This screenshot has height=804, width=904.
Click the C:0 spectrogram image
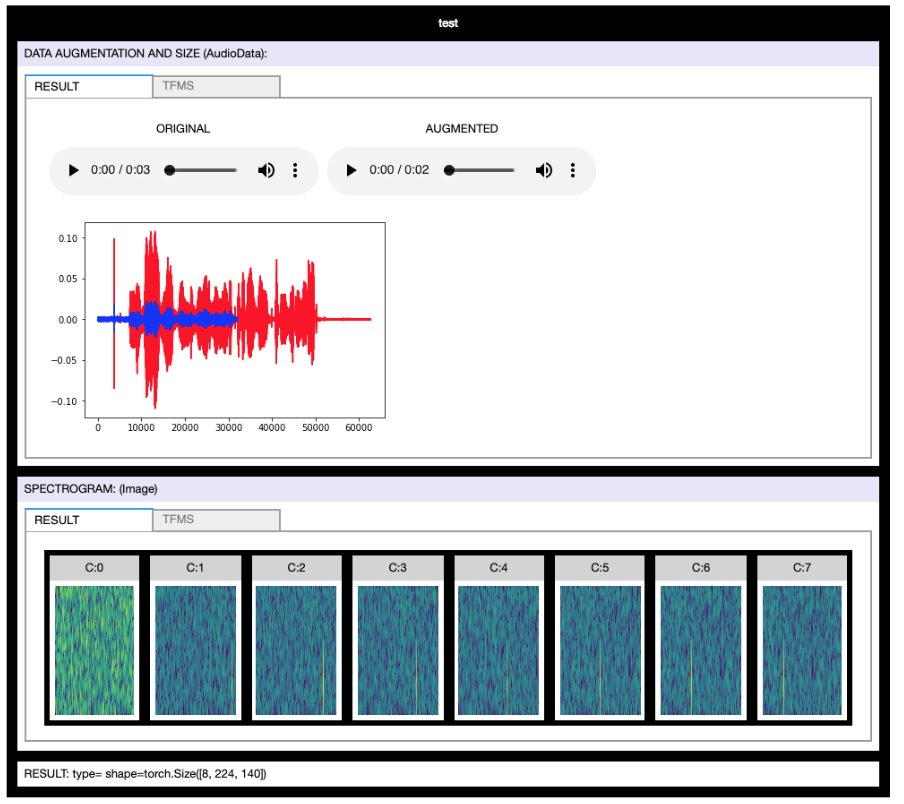(x=95, y=650)
